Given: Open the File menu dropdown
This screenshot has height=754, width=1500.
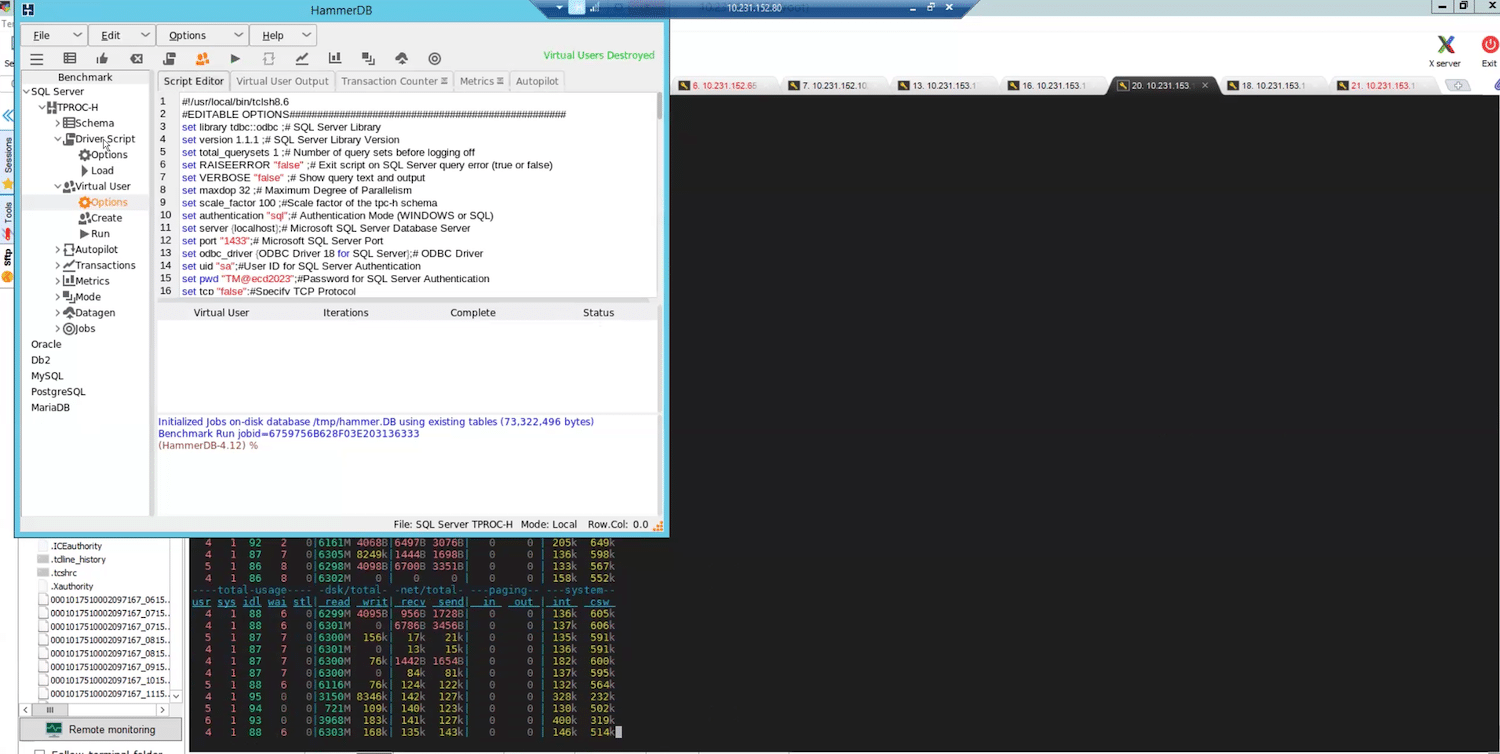Looking at the screenshot, I should pos(55,35).
